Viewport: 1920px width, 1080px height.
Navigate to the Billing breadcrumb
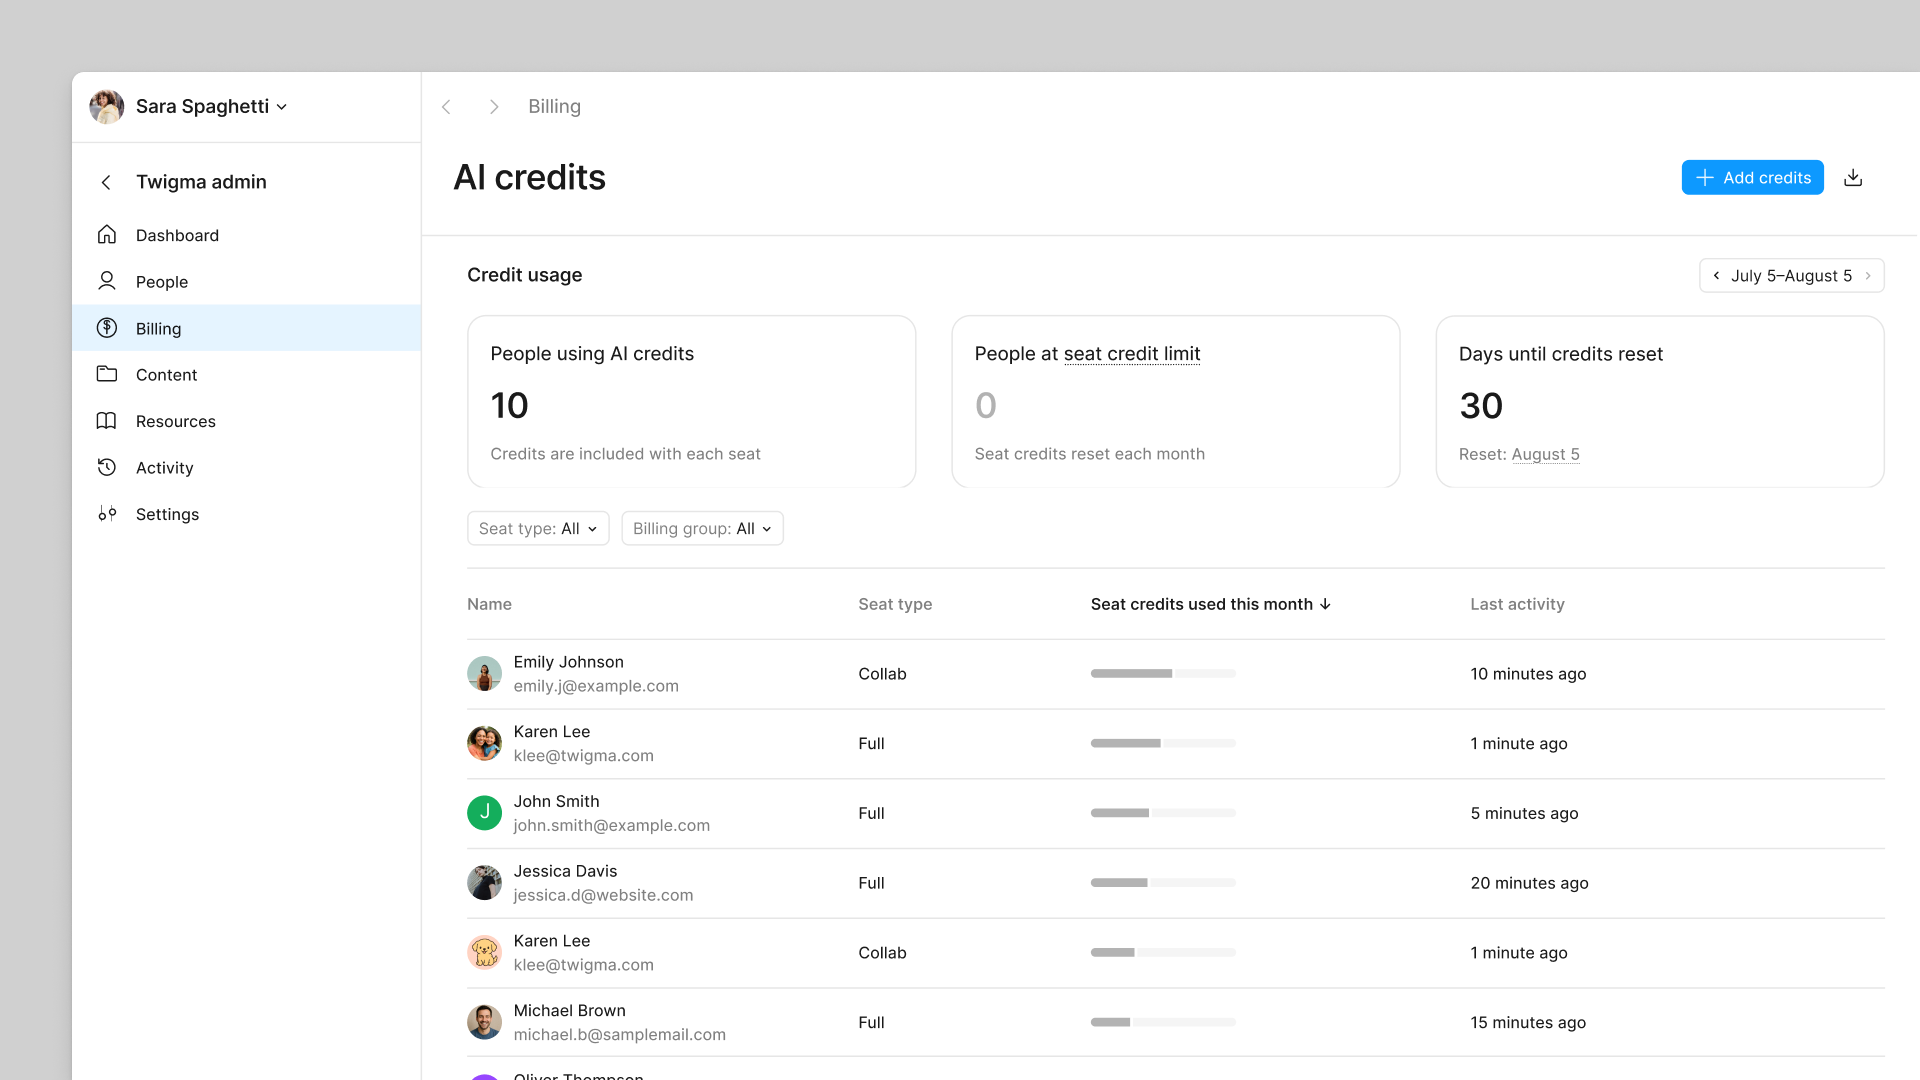click(x=554, y=106)
